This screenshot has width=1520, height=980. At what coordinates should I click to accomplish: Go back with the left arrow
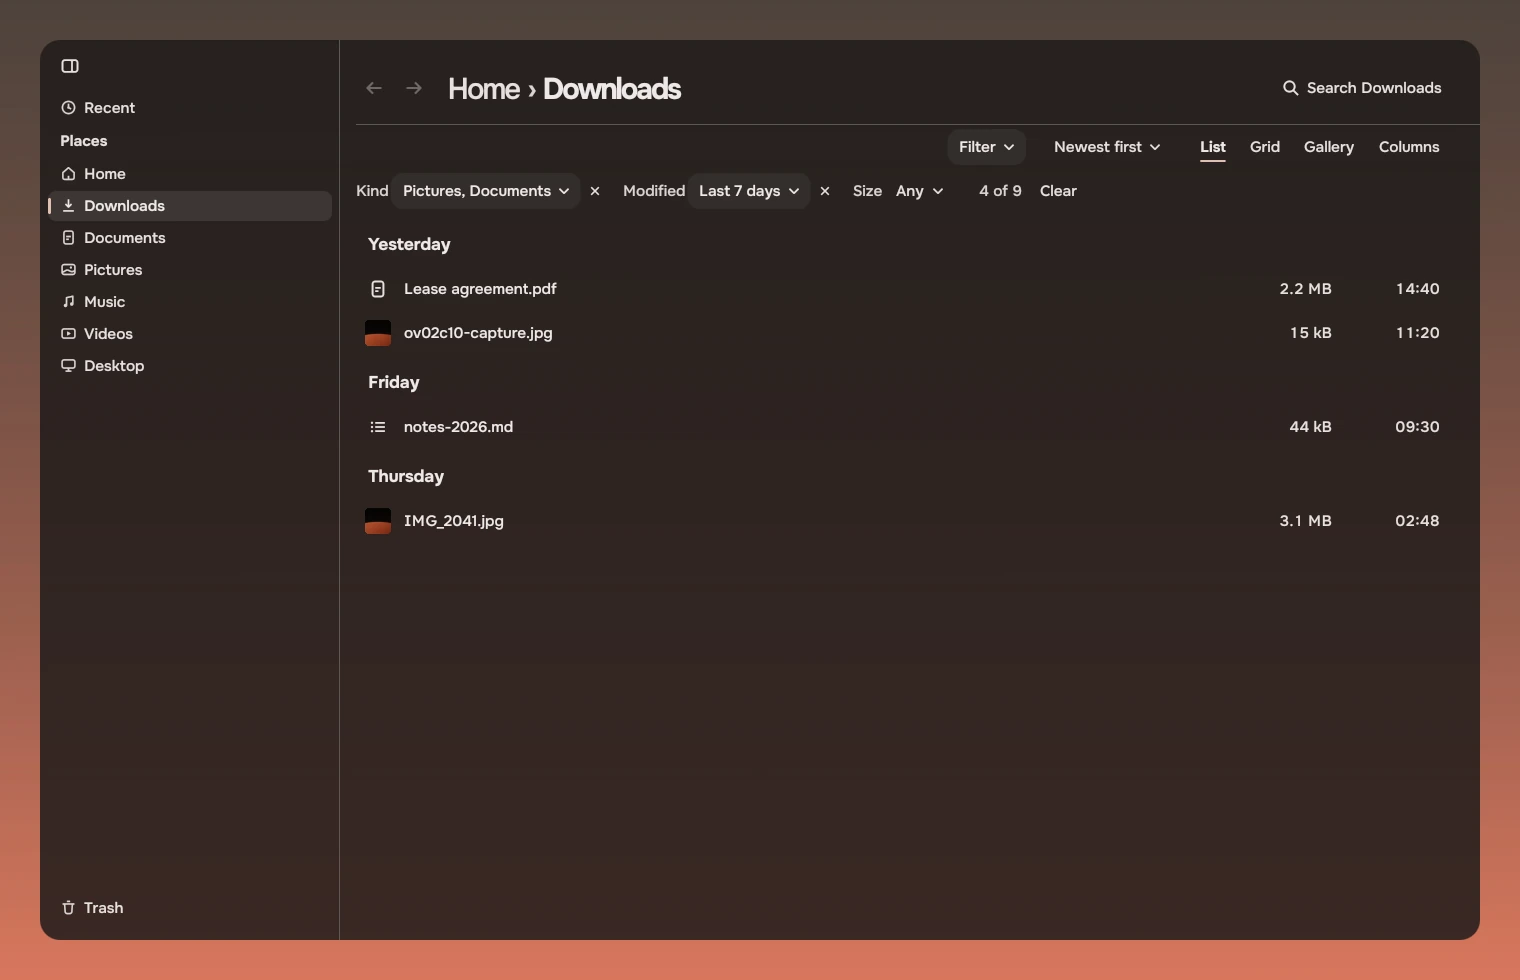coord(374,88)
